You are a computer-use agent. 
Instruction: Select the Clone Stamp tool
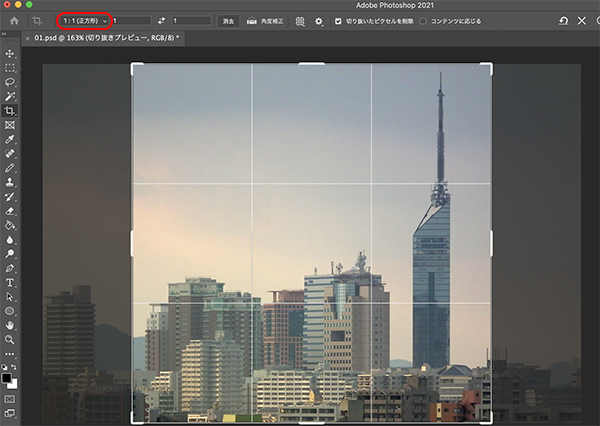(10, 183)
